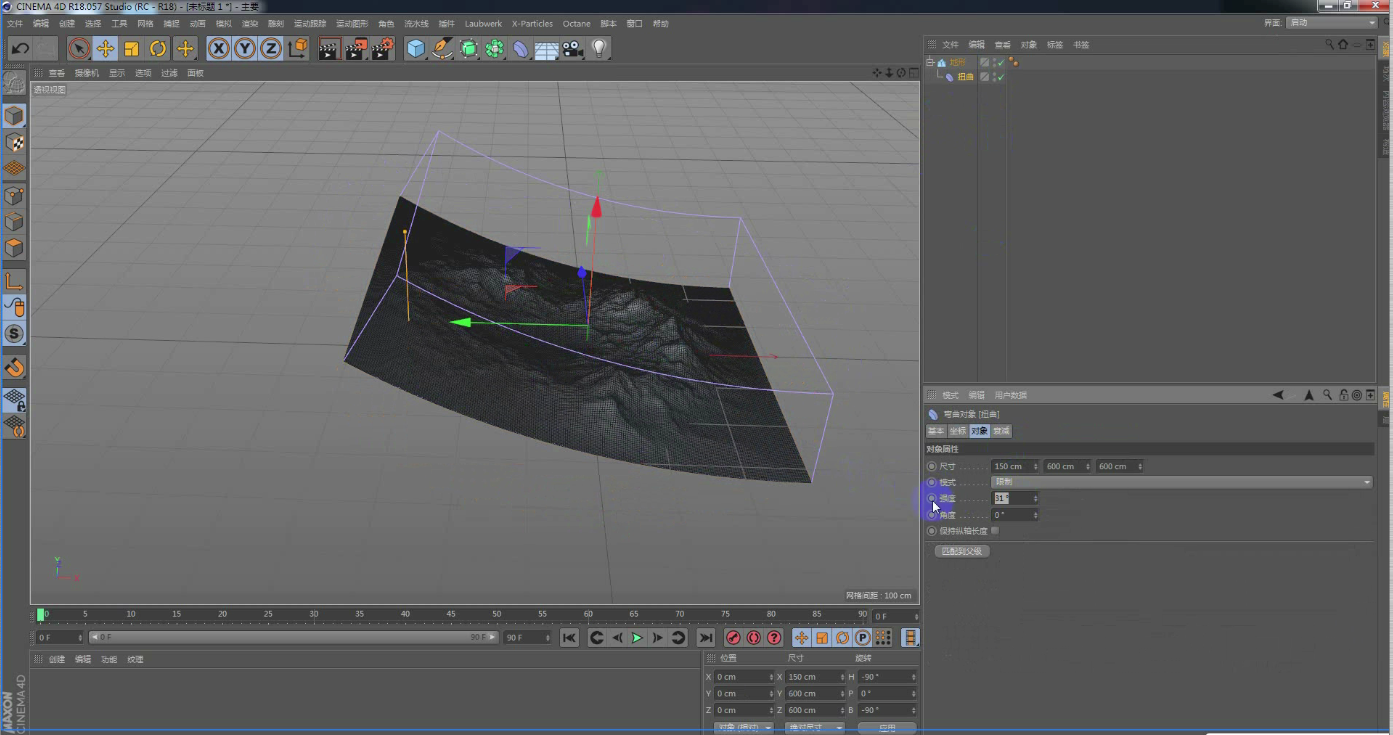Click the Render to Picture Viewer icon
The width and height of the screenshot is (1393, 735).
click(356, 49)
